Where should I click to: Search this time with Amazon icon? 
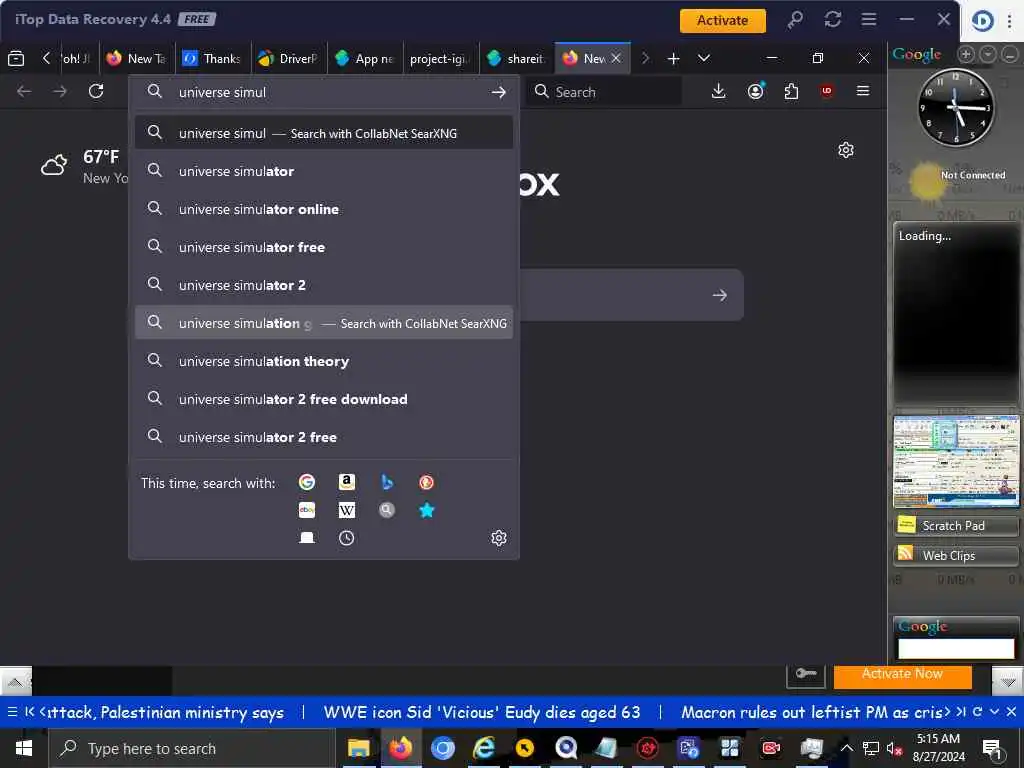pyautogui.click(x=347, y=482)
